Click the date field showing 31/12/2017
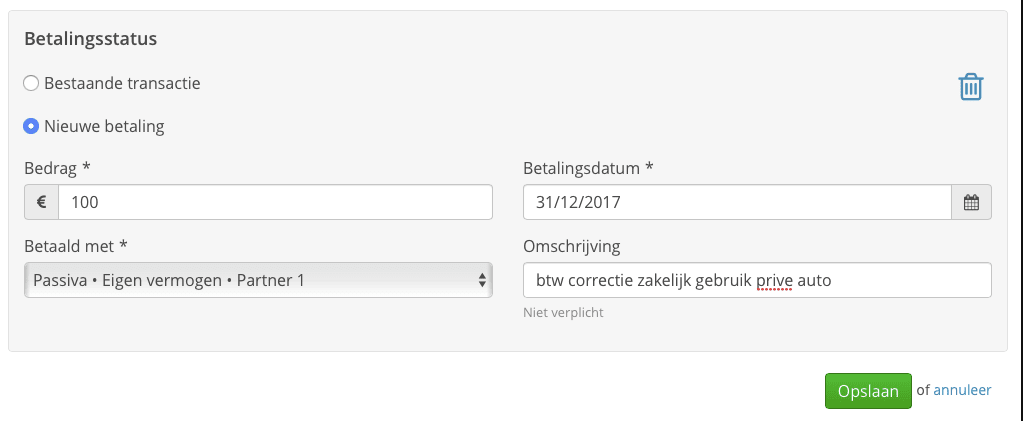 [x=737, y=202]
